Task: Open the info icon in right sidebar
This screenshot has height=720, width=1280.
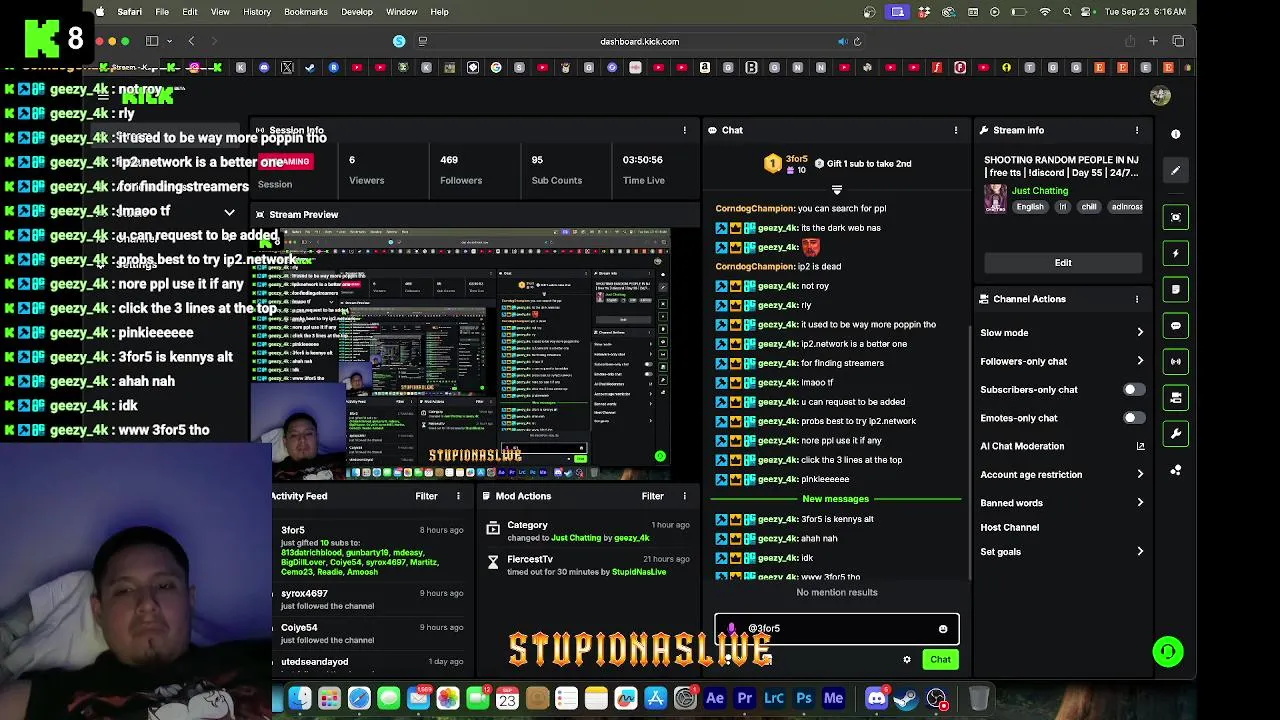Action: [x=1176, y=134]
